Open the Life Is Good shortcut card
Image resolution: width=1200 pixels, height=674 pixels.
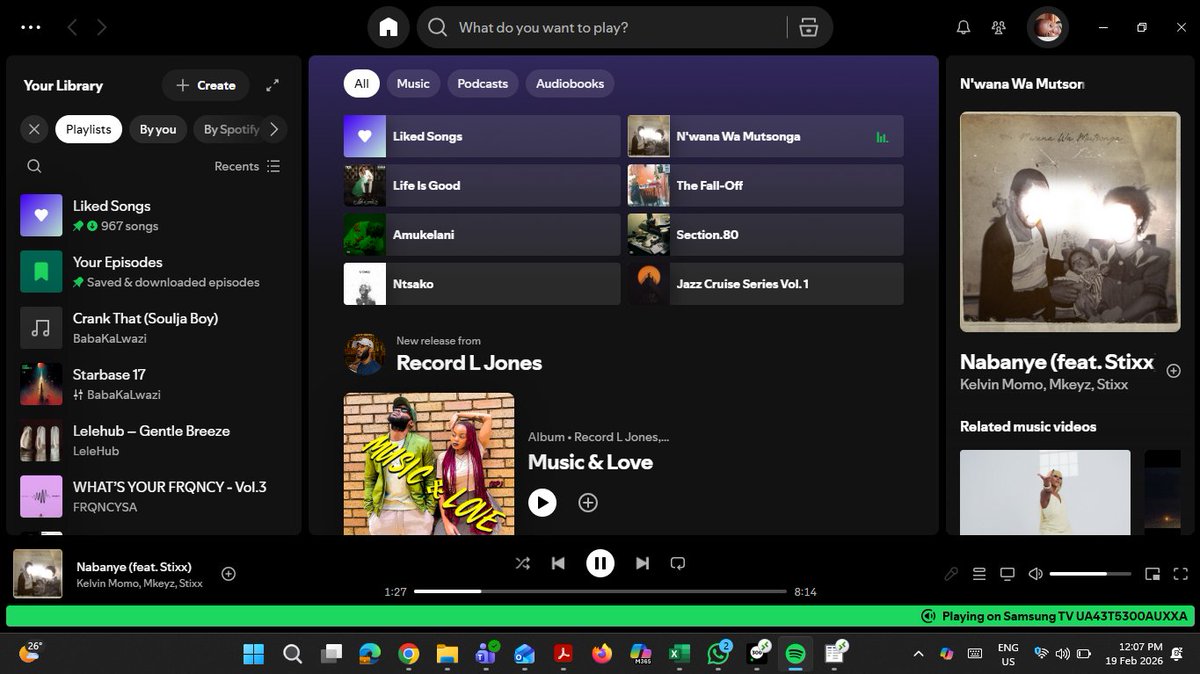tap(482, 185)
